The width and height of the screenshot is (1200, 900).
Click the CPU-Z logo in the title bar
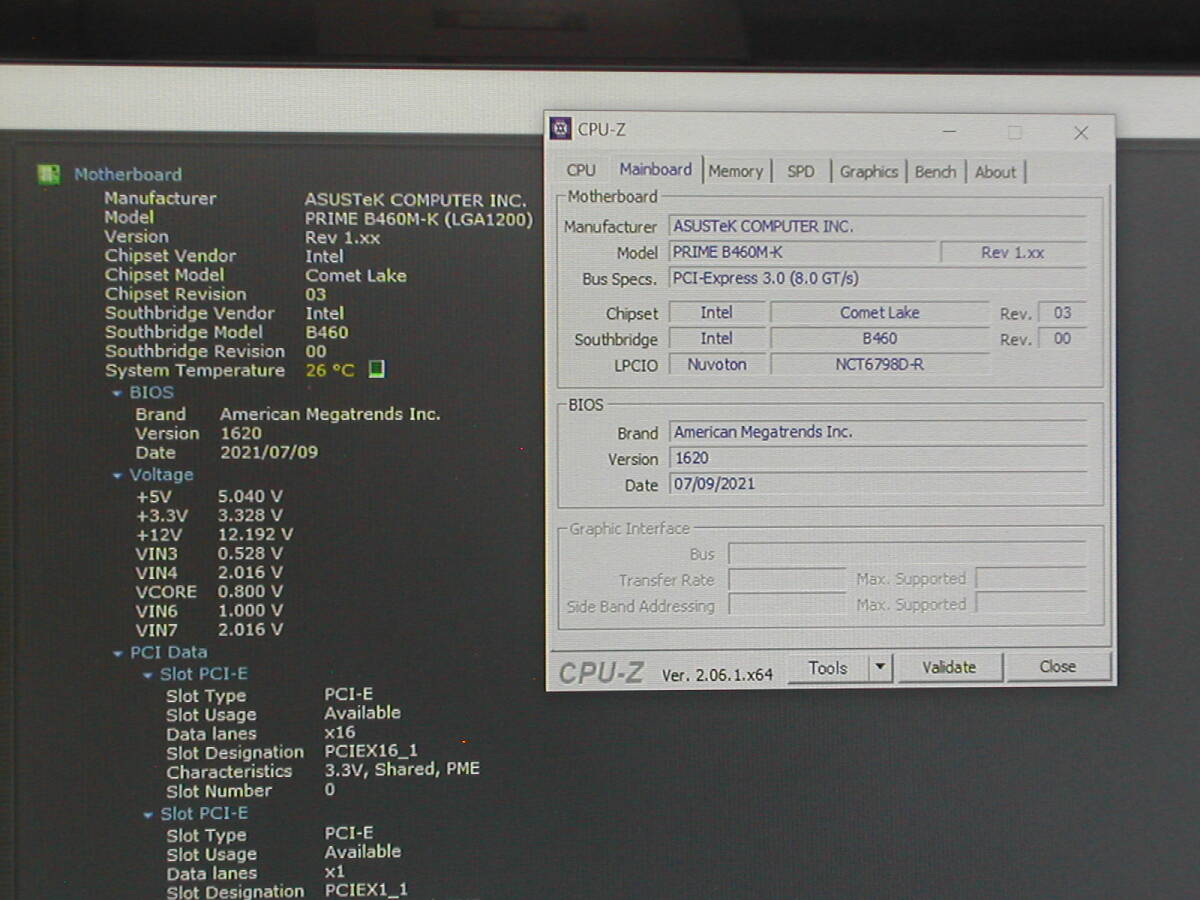pyautogui.click(x=561, y=129)
